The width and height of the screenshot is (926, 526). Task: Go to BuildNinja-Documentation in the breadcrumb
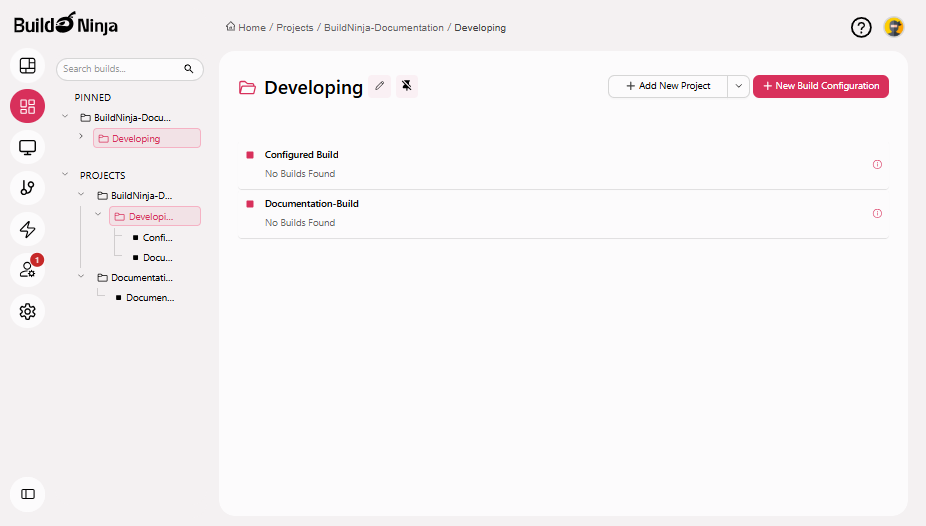click(x=384, y=28)
